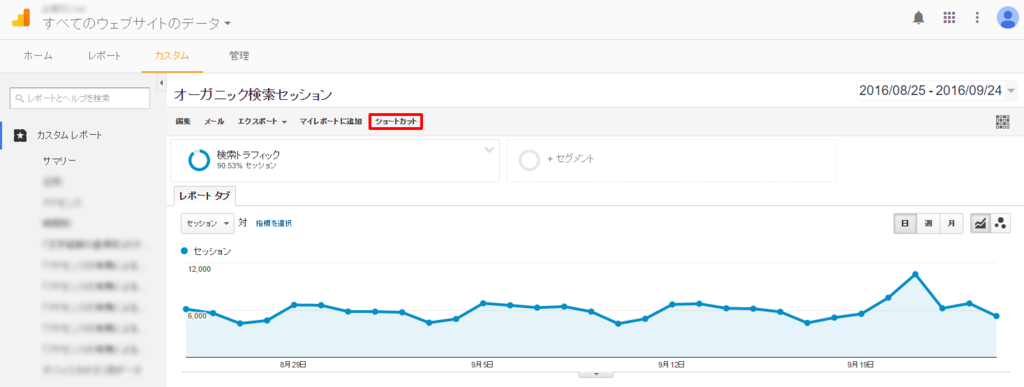The width and height of the screenshot is (1024, 387).
Task: Click the search magnifier icon
Action: (x=20, y=99)
